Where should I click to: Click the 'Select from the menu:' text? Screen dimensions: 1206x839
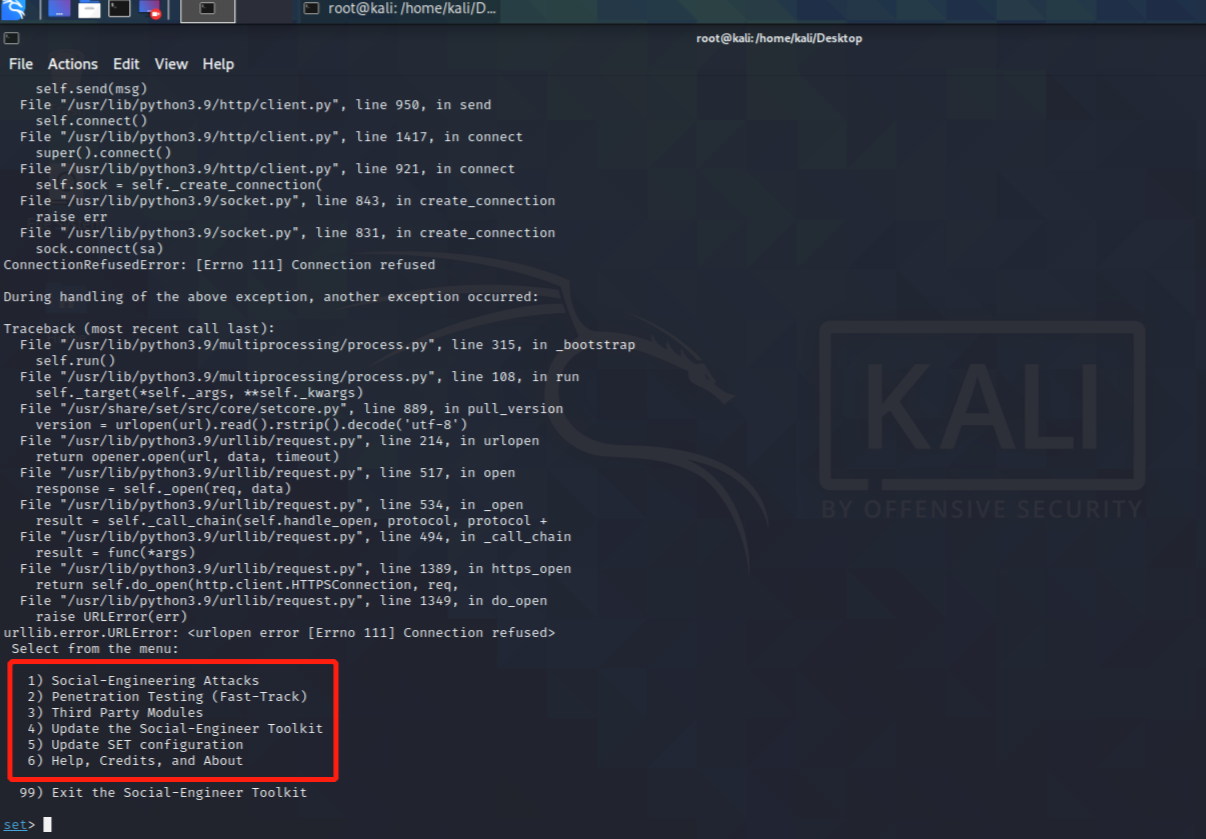[95, 649]
